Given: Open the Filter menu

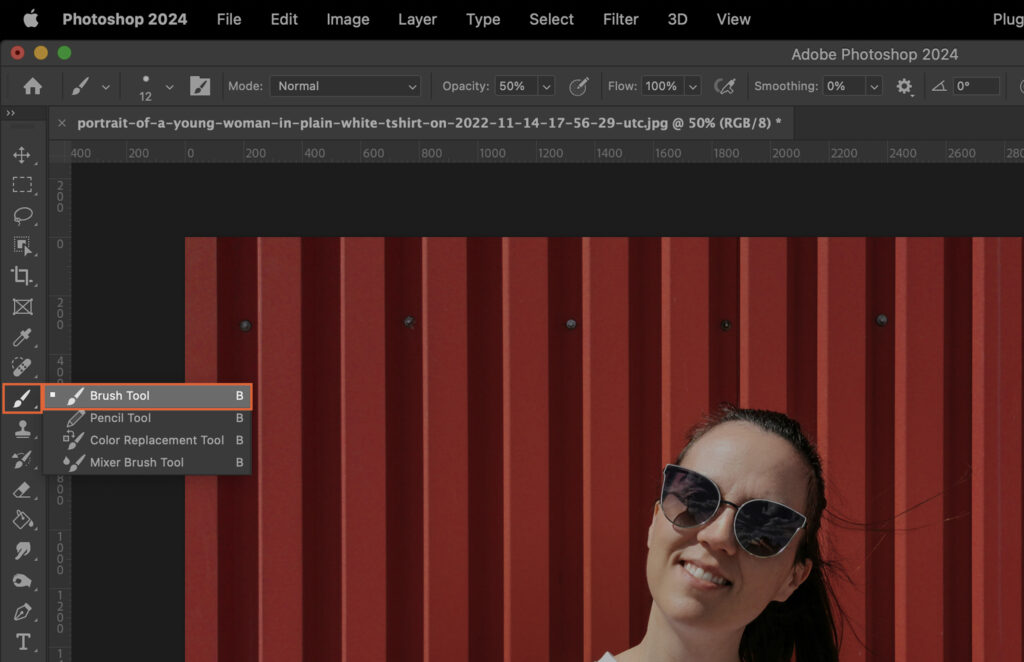Looking at the screenshot, I should pyautogui.click(x=620, y=19).
